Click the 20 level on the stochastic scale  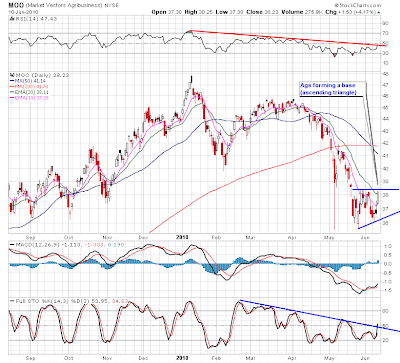[385, 340]
